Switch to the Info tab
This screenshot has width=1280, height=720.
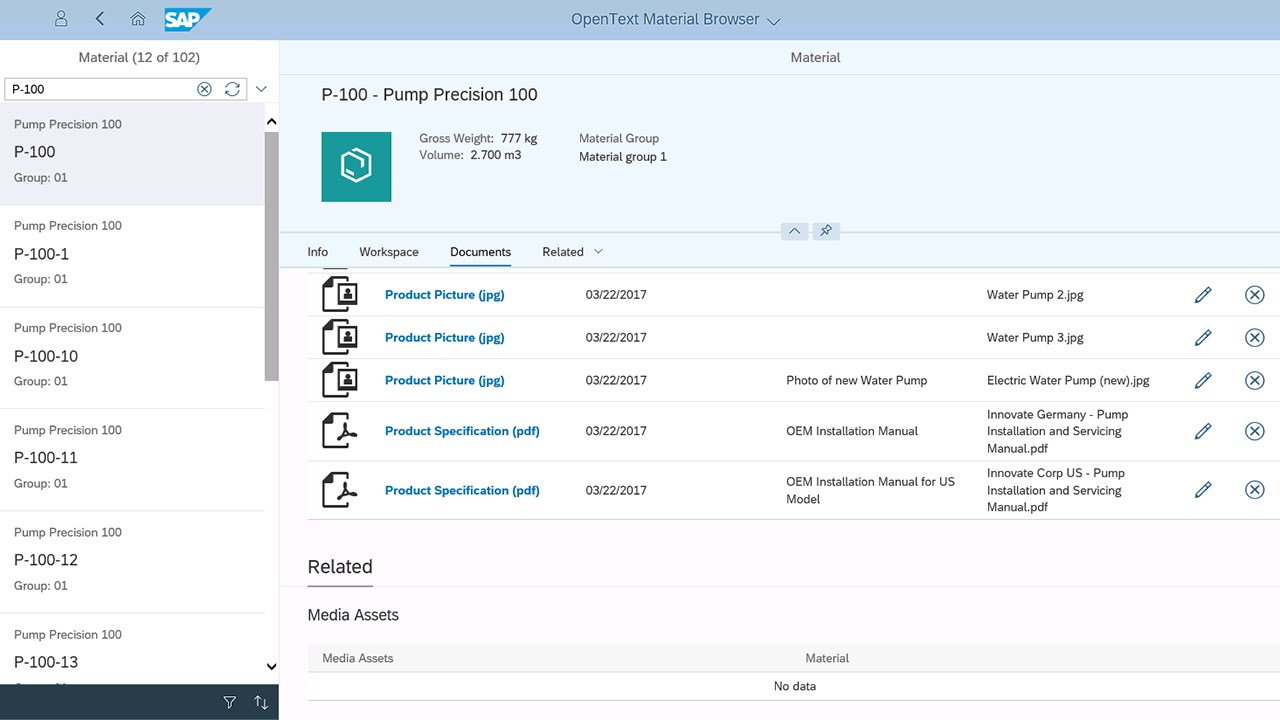click(317, 252)
